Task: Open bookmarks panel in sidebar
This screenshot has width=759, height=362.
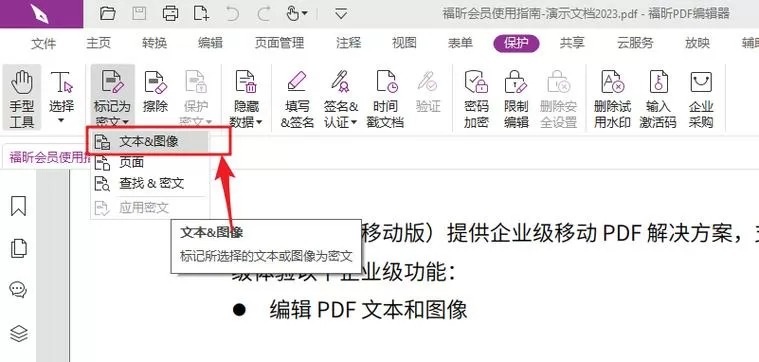Action: (x=18, y=206)
